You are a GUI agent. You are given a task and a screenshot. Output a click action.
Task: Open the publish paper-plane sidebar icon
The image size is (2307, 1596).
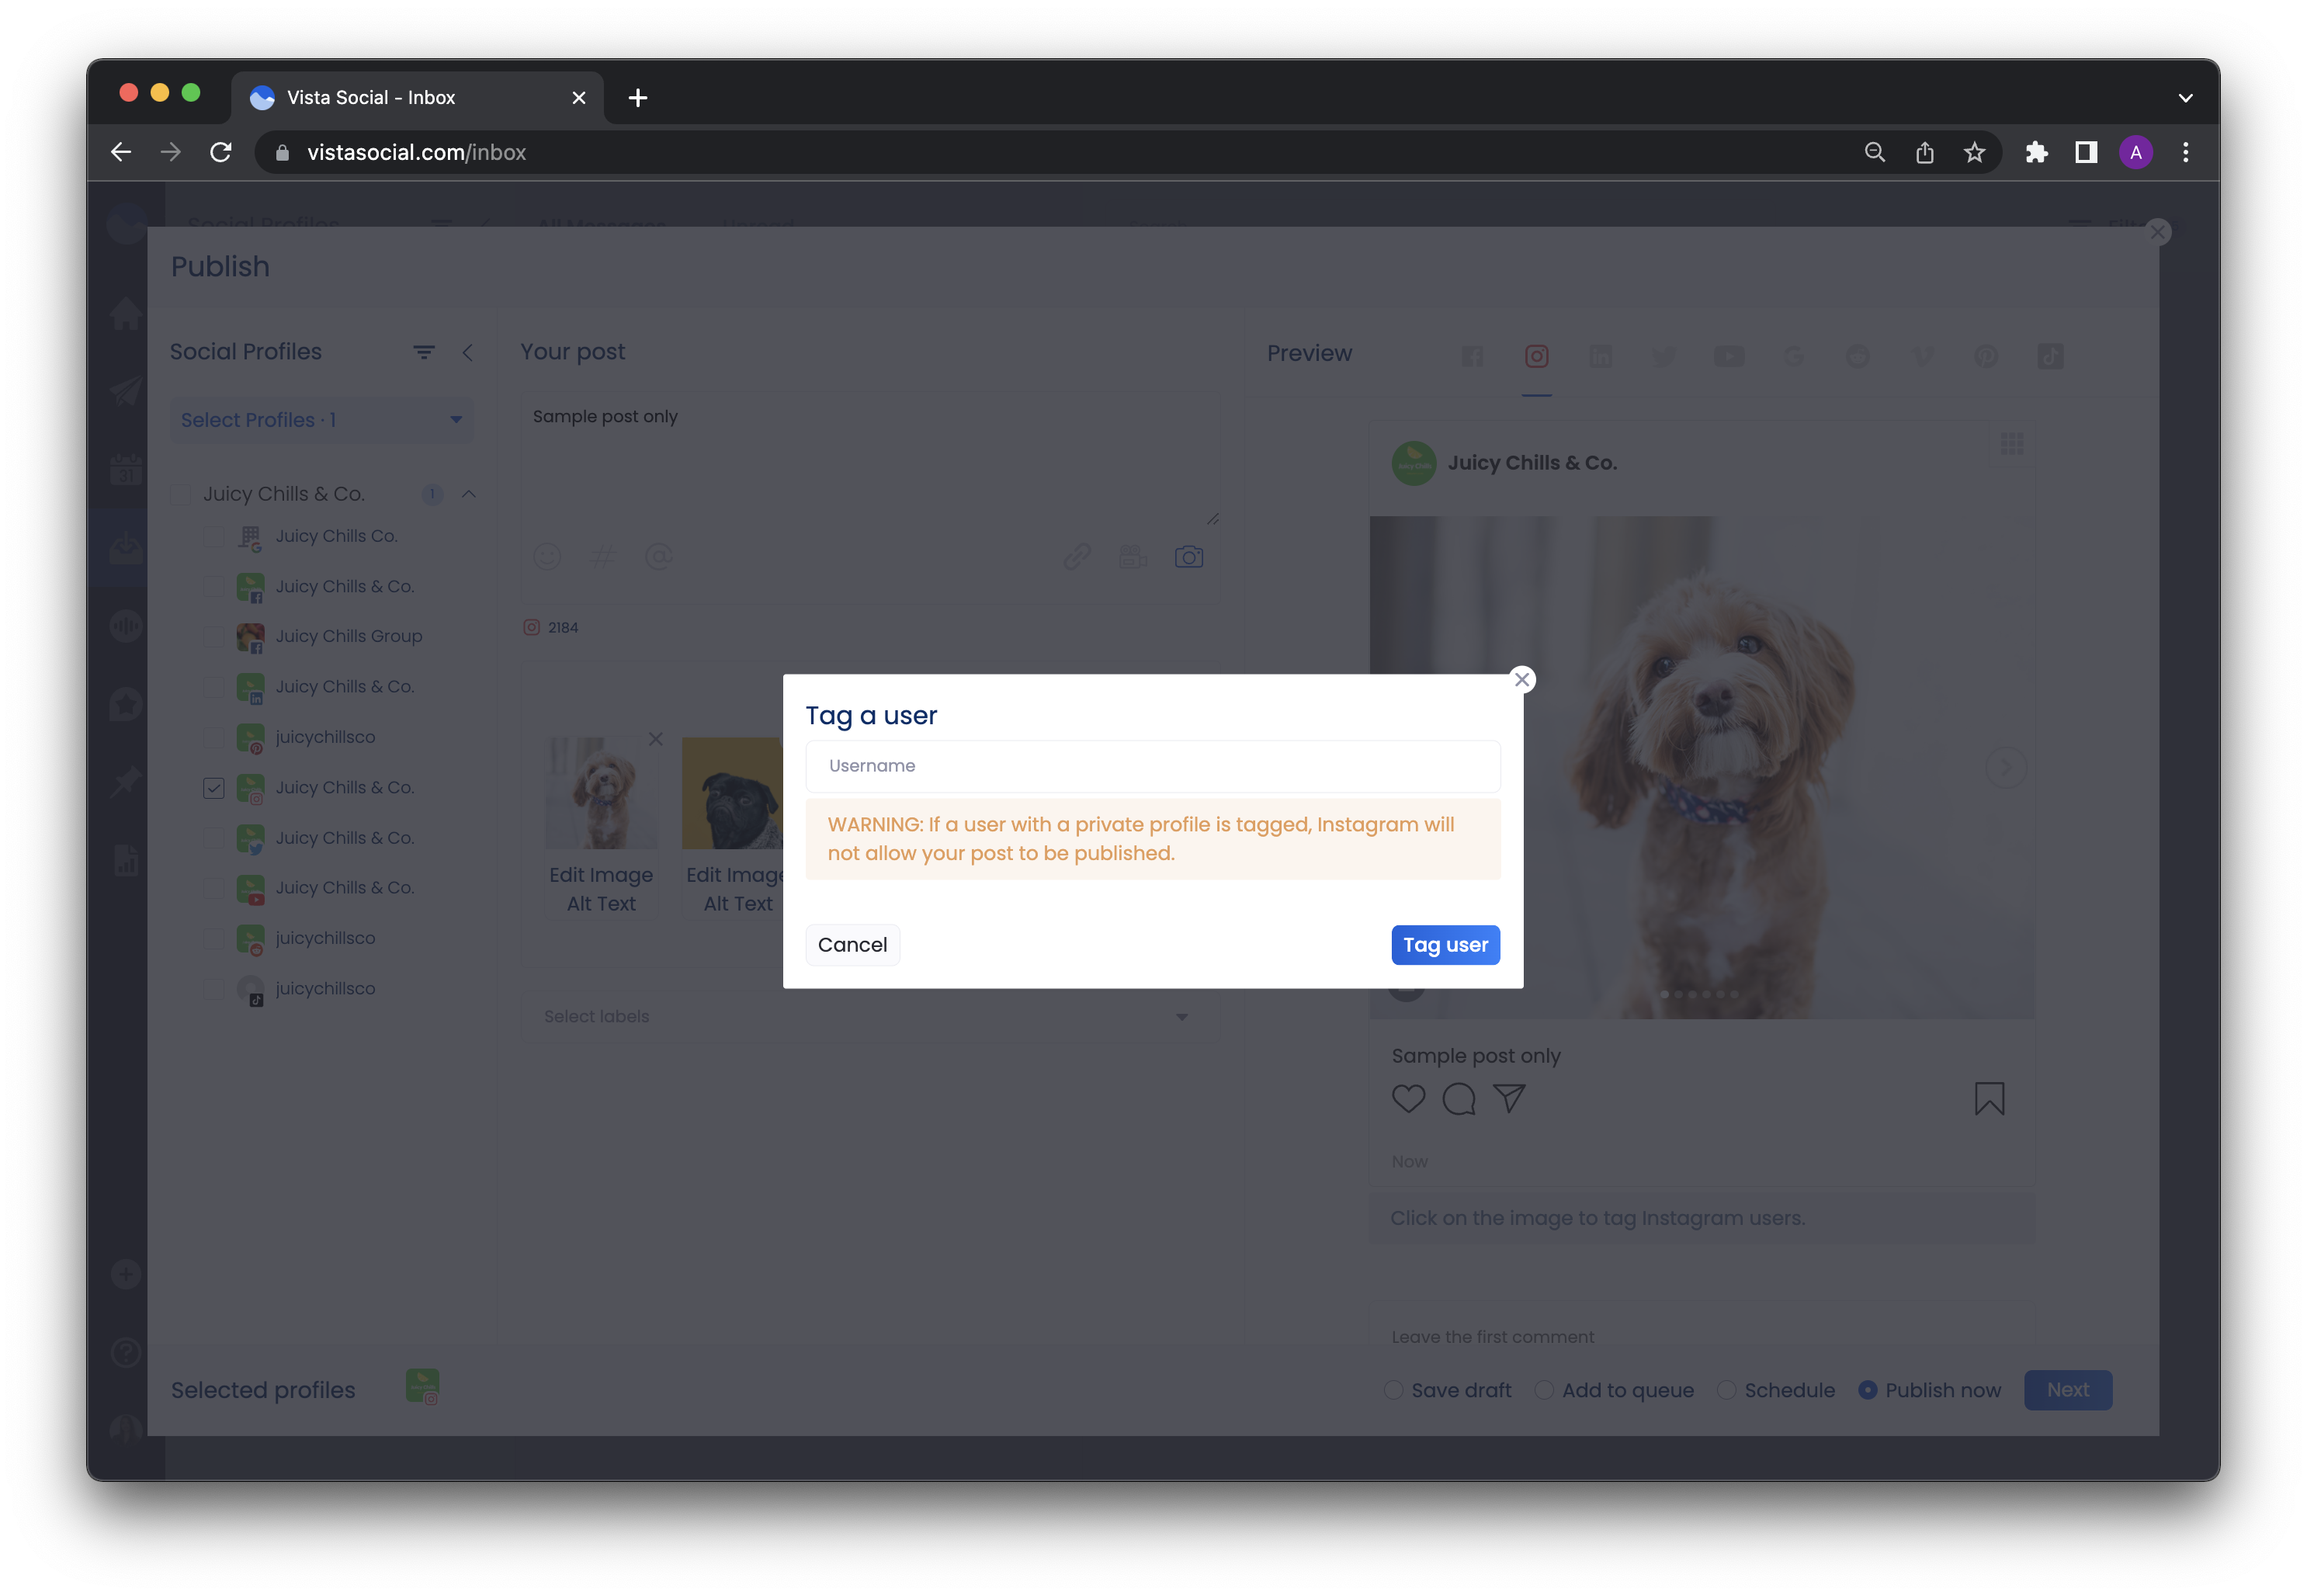pyautogui.click(x=126, y=391)
